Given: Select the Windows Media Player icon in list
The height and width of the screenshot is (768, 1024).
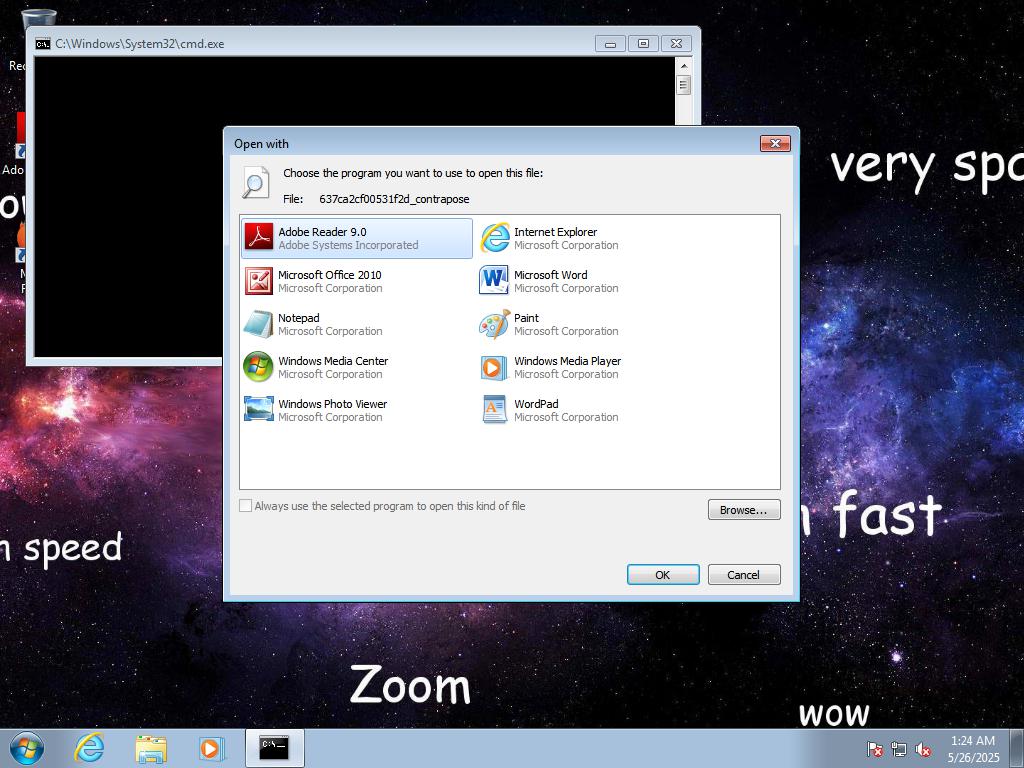Looking at the screenshot, I should [494, 367].
